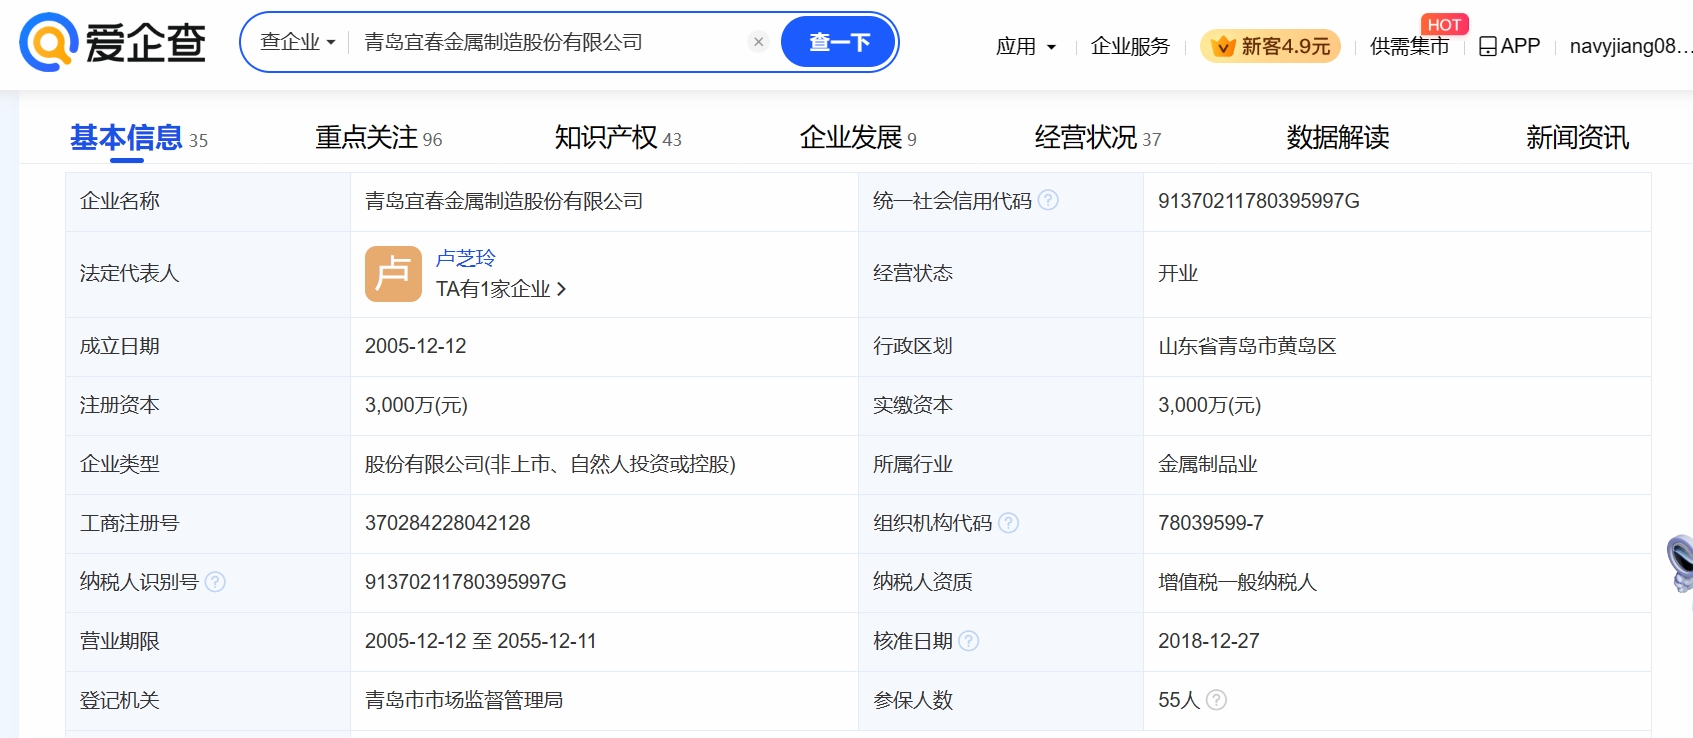Select taxpayer ID value in 纳税人识别号 row
The width and height of the screenshot is (1693, 738).
tap(466, 582)
